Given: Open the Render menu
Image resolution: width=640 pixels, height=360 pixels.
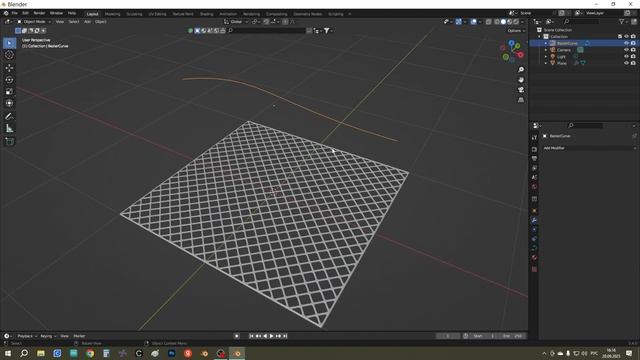Looking at the screenshot, I should tap(39, 13).
